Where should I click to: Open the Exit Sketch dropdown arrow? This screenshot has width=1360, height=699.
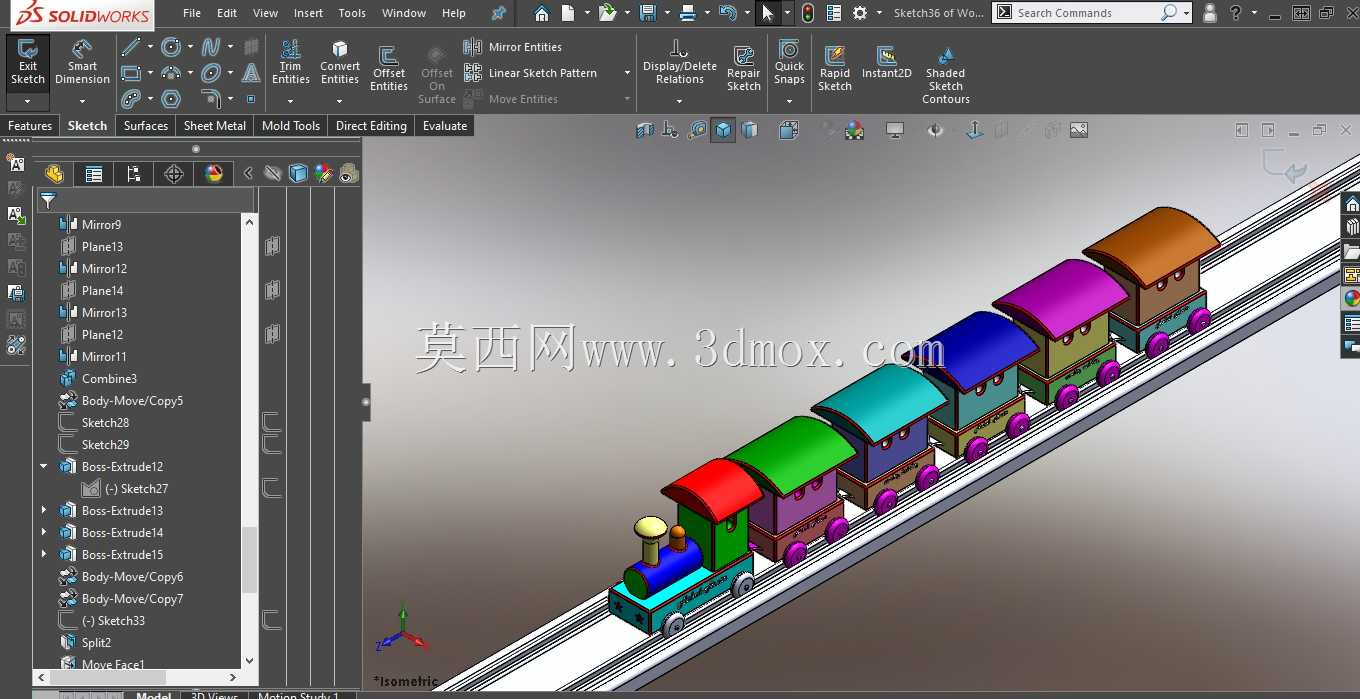tap(27, 101)
